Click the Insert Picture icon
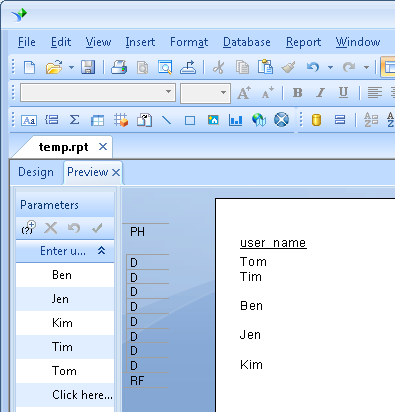 pyautogui.click(x=213, y=120)
